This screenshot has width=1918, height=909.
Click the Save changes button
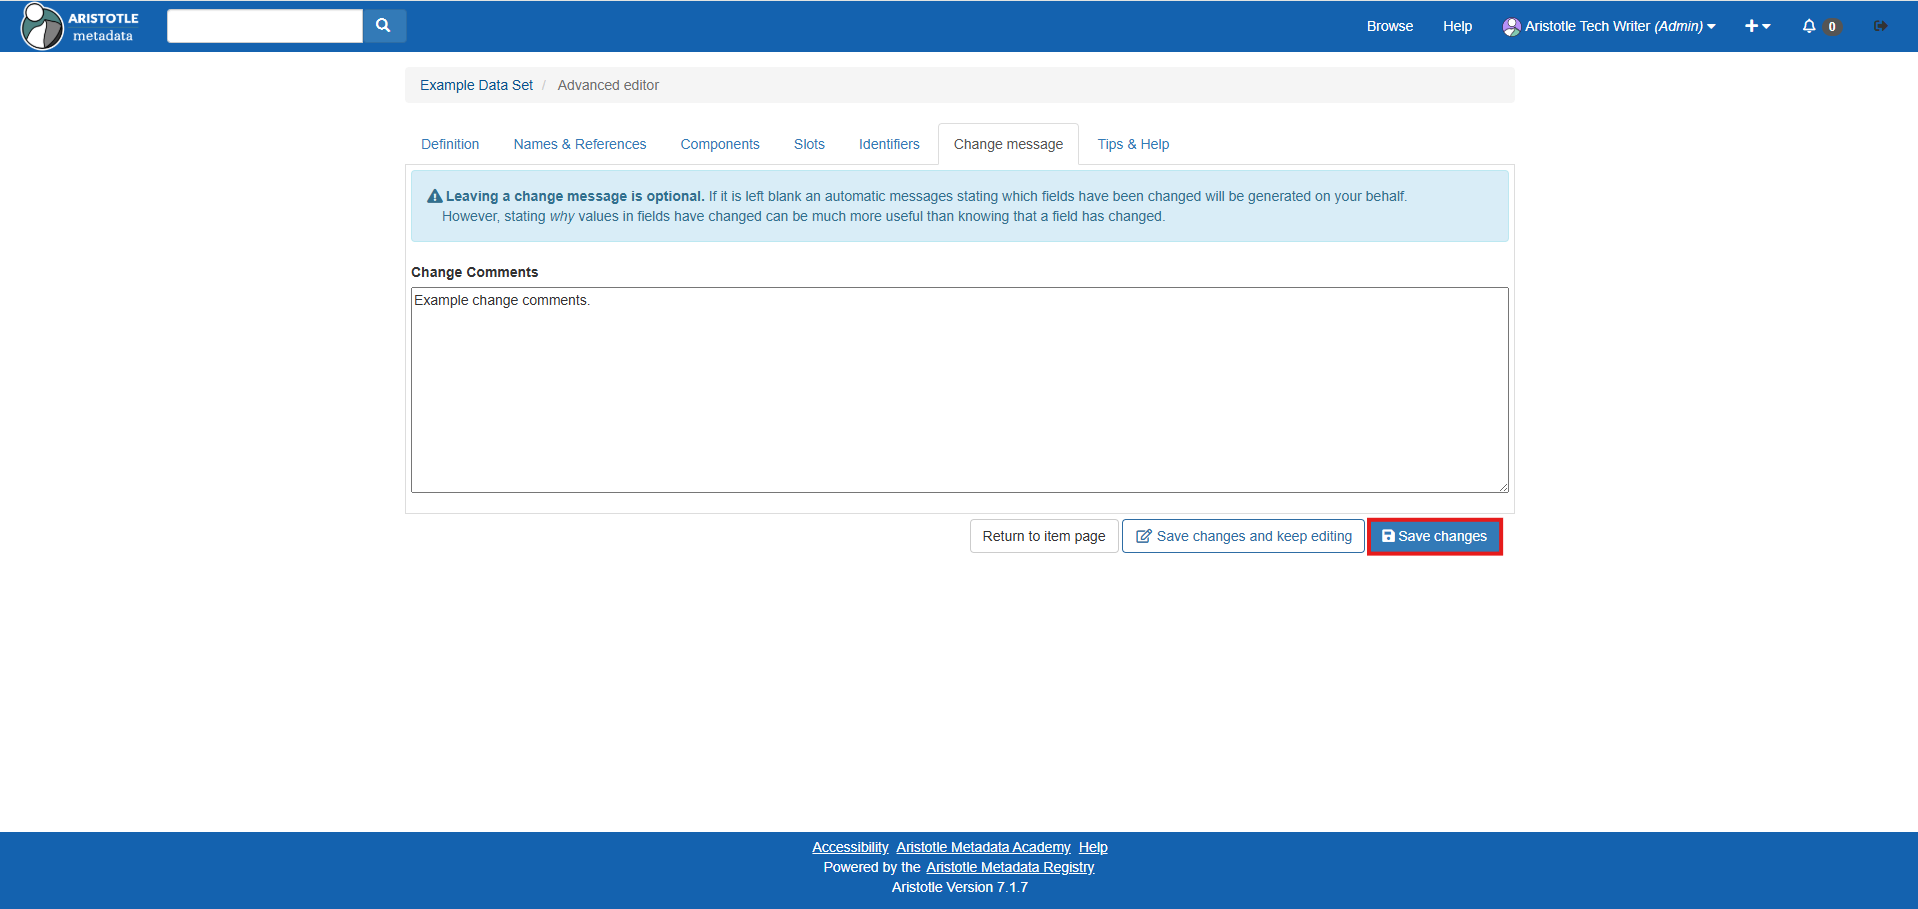(x=1434, y=536)
